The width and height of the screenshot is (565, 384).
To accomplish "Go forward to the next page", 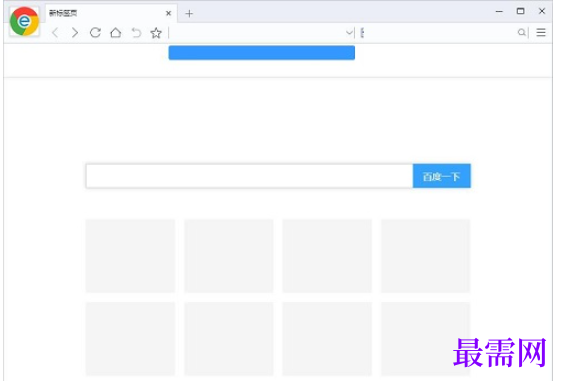I will click(x=75, y=33).
